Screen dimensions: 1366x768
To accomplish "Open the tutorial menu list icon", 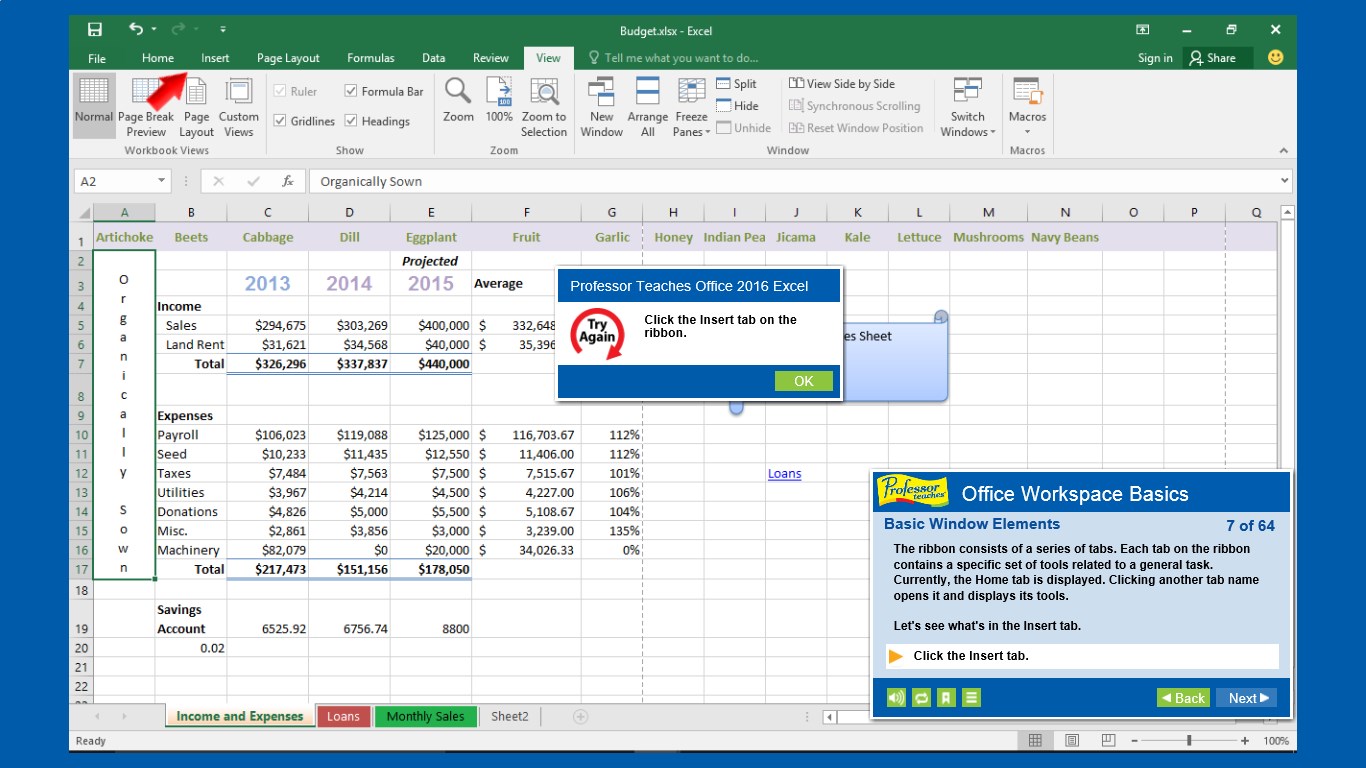I will point(971,698).
